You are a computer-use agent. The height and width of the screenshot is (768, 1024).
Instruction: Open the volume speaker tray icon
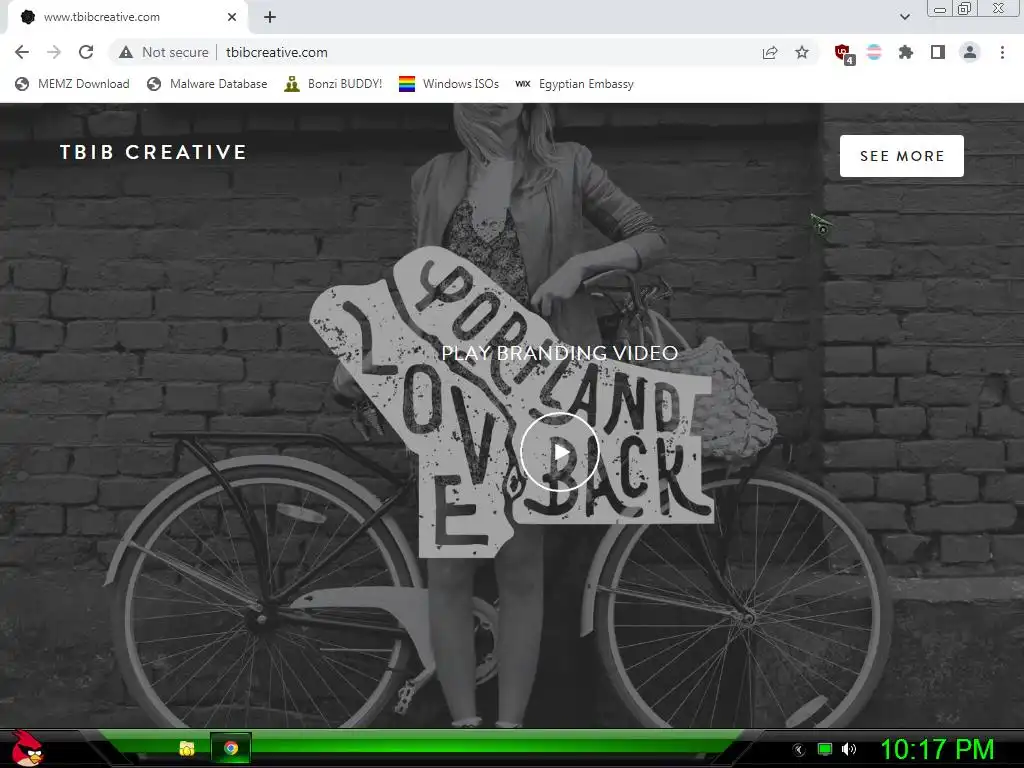click(849, 750)
